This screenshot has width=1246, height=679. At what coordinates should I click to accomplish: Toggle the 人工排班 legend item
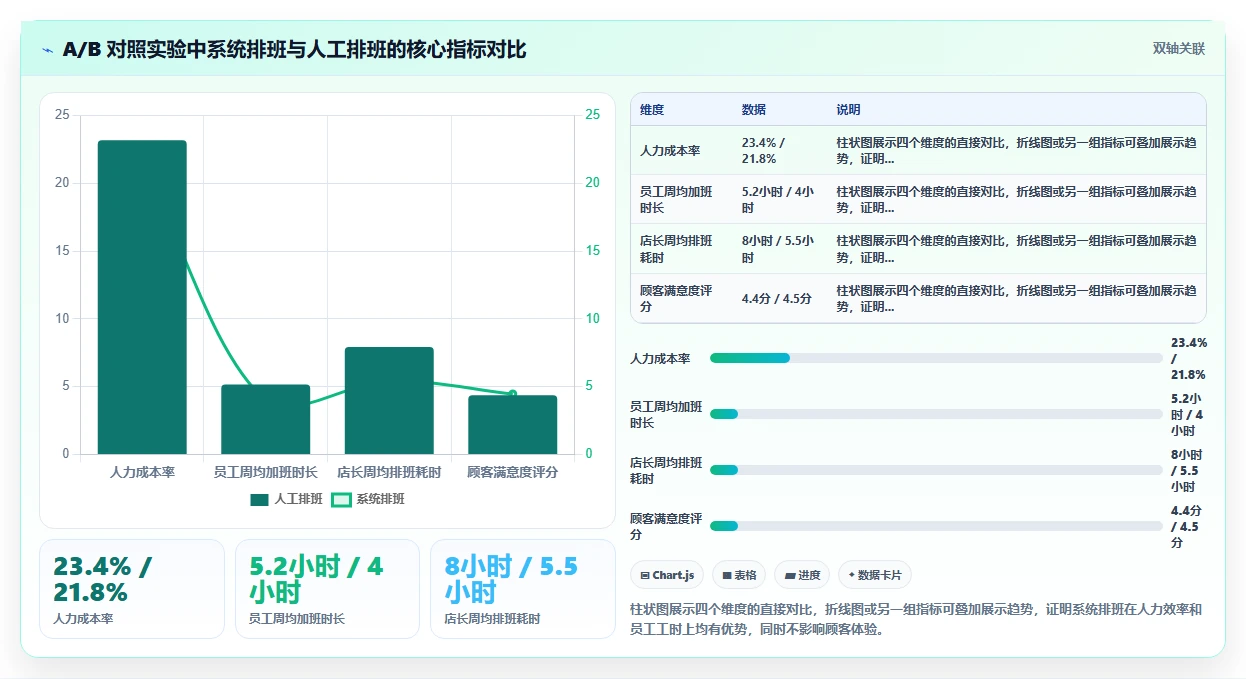point(286,499)
